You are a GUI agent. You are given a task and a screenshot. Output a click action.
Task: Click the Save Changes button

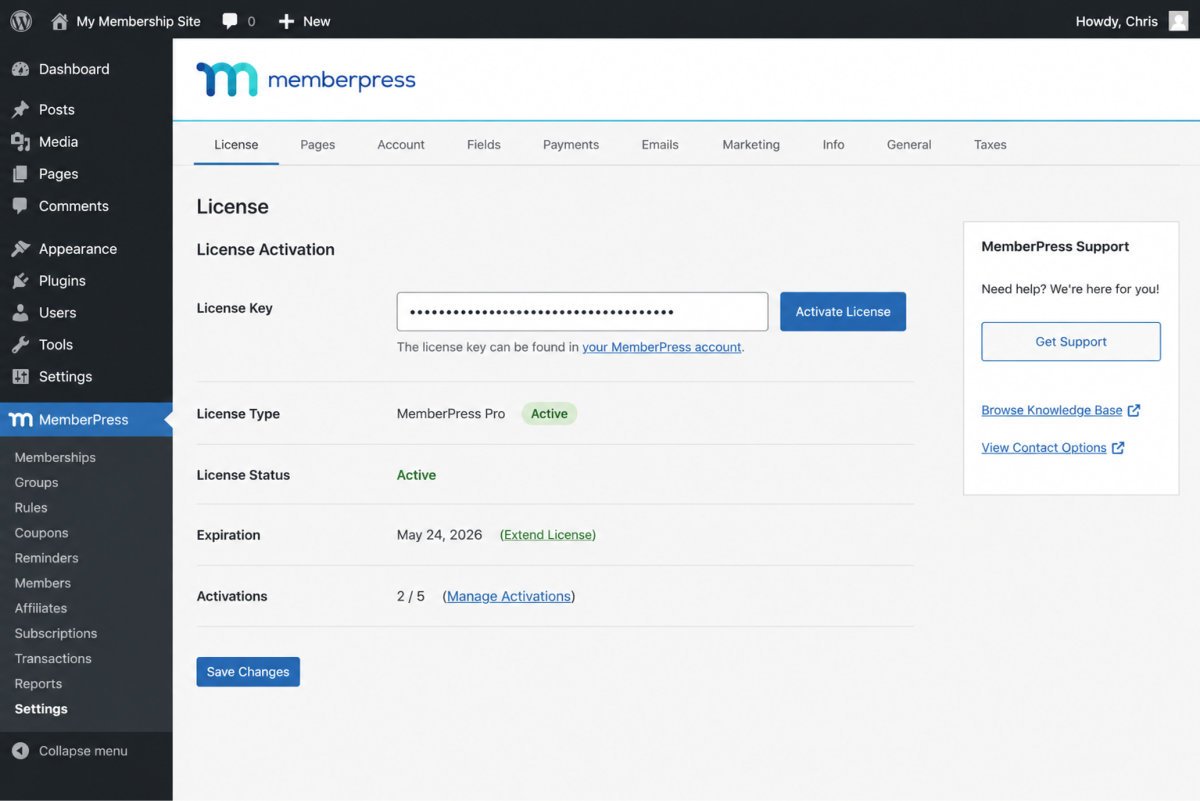248,672
